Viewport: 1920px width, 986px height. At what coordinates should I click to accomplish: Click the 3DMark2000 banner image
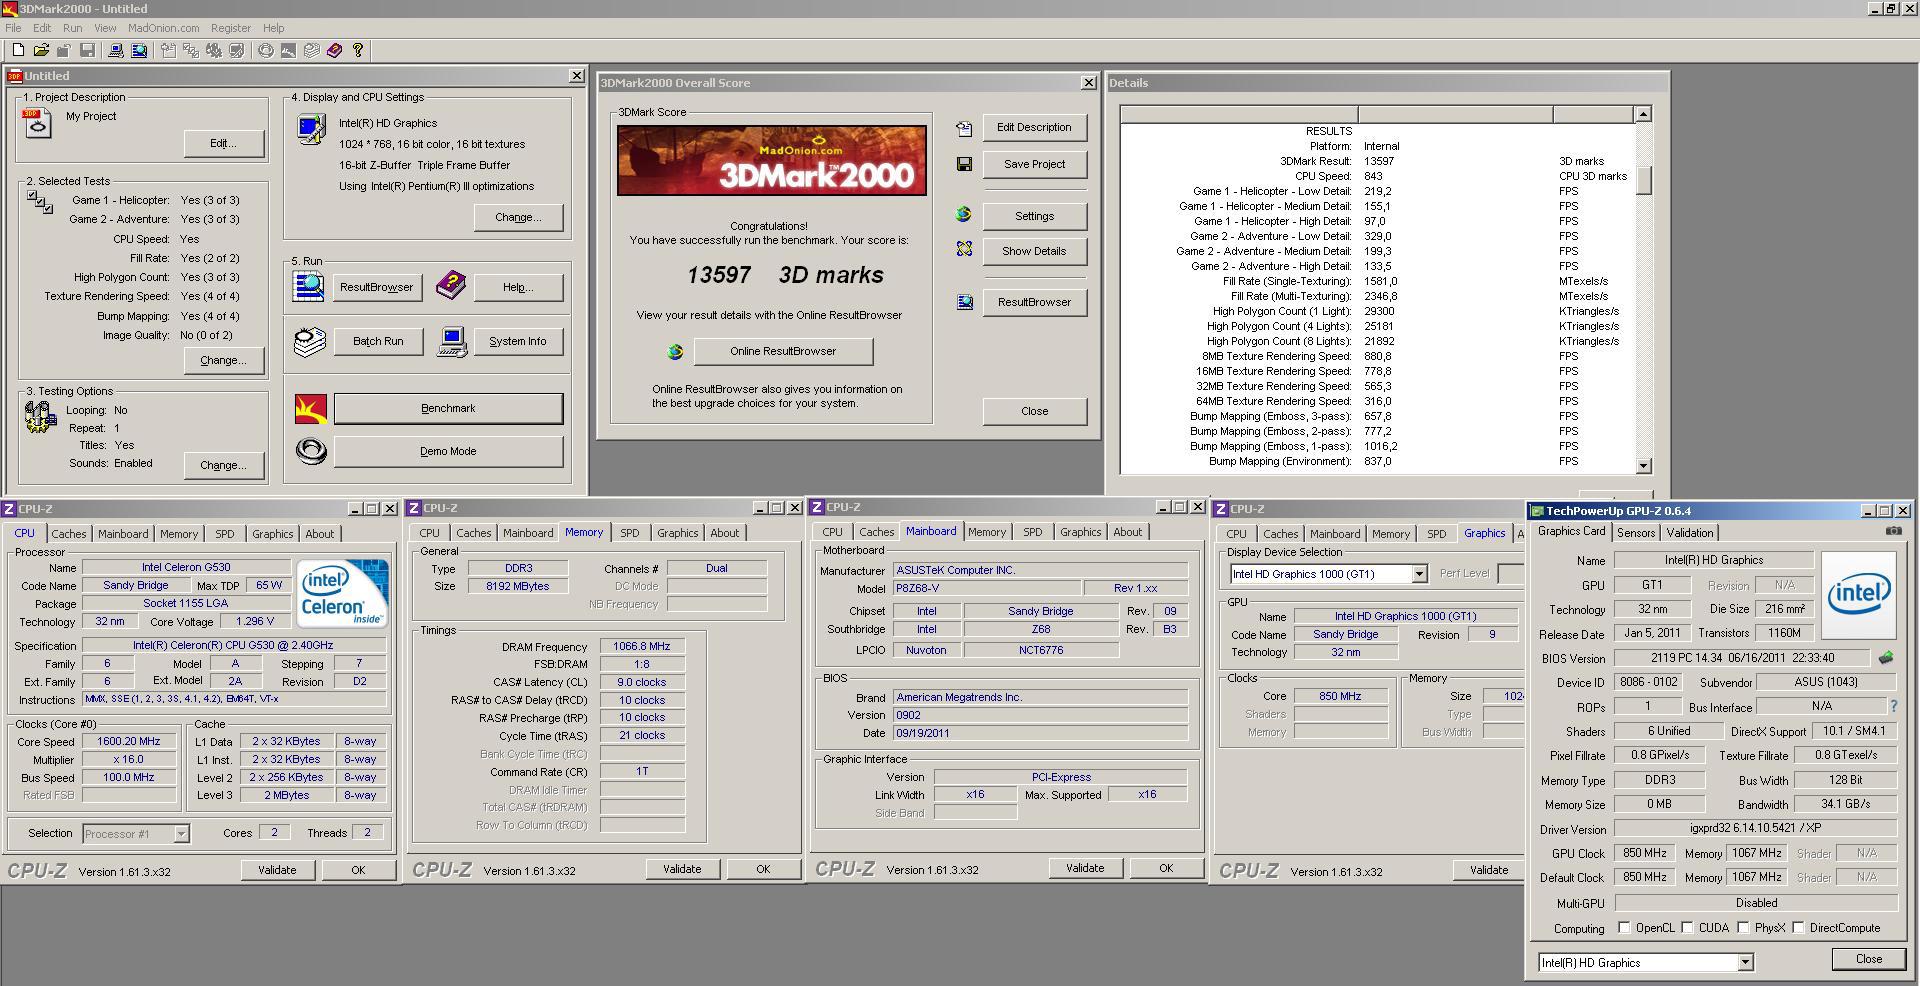(x=771, y=160)
